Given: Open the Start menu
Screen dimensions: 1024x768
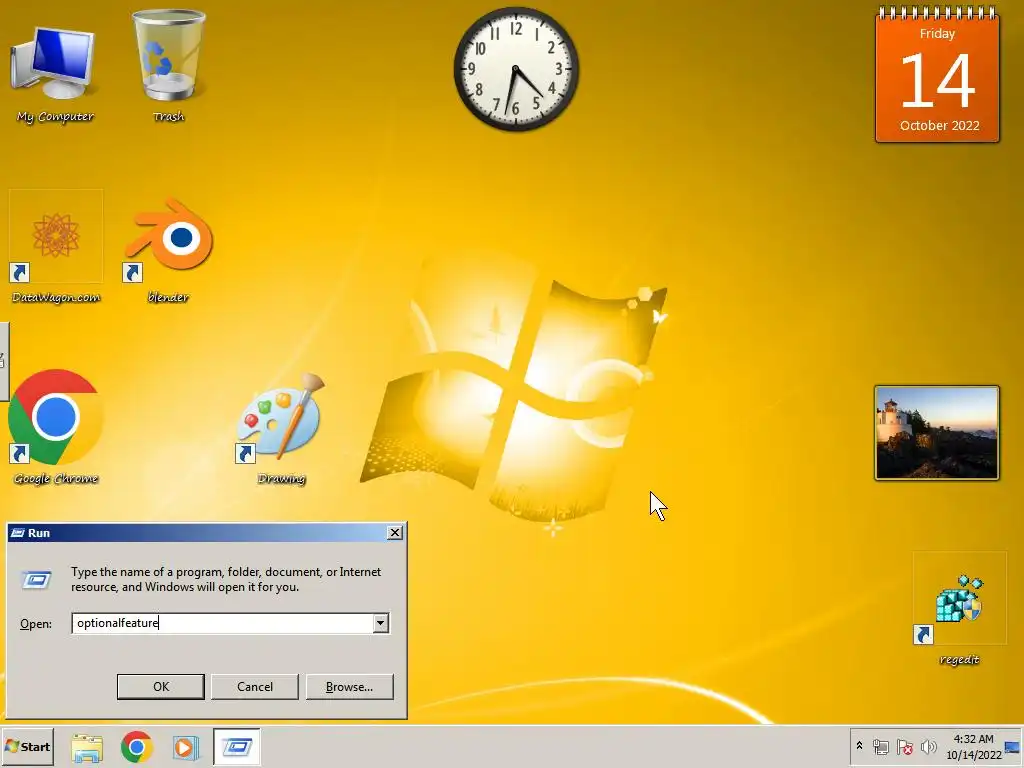Looking at the screenshot, I should tap(27, 746).
